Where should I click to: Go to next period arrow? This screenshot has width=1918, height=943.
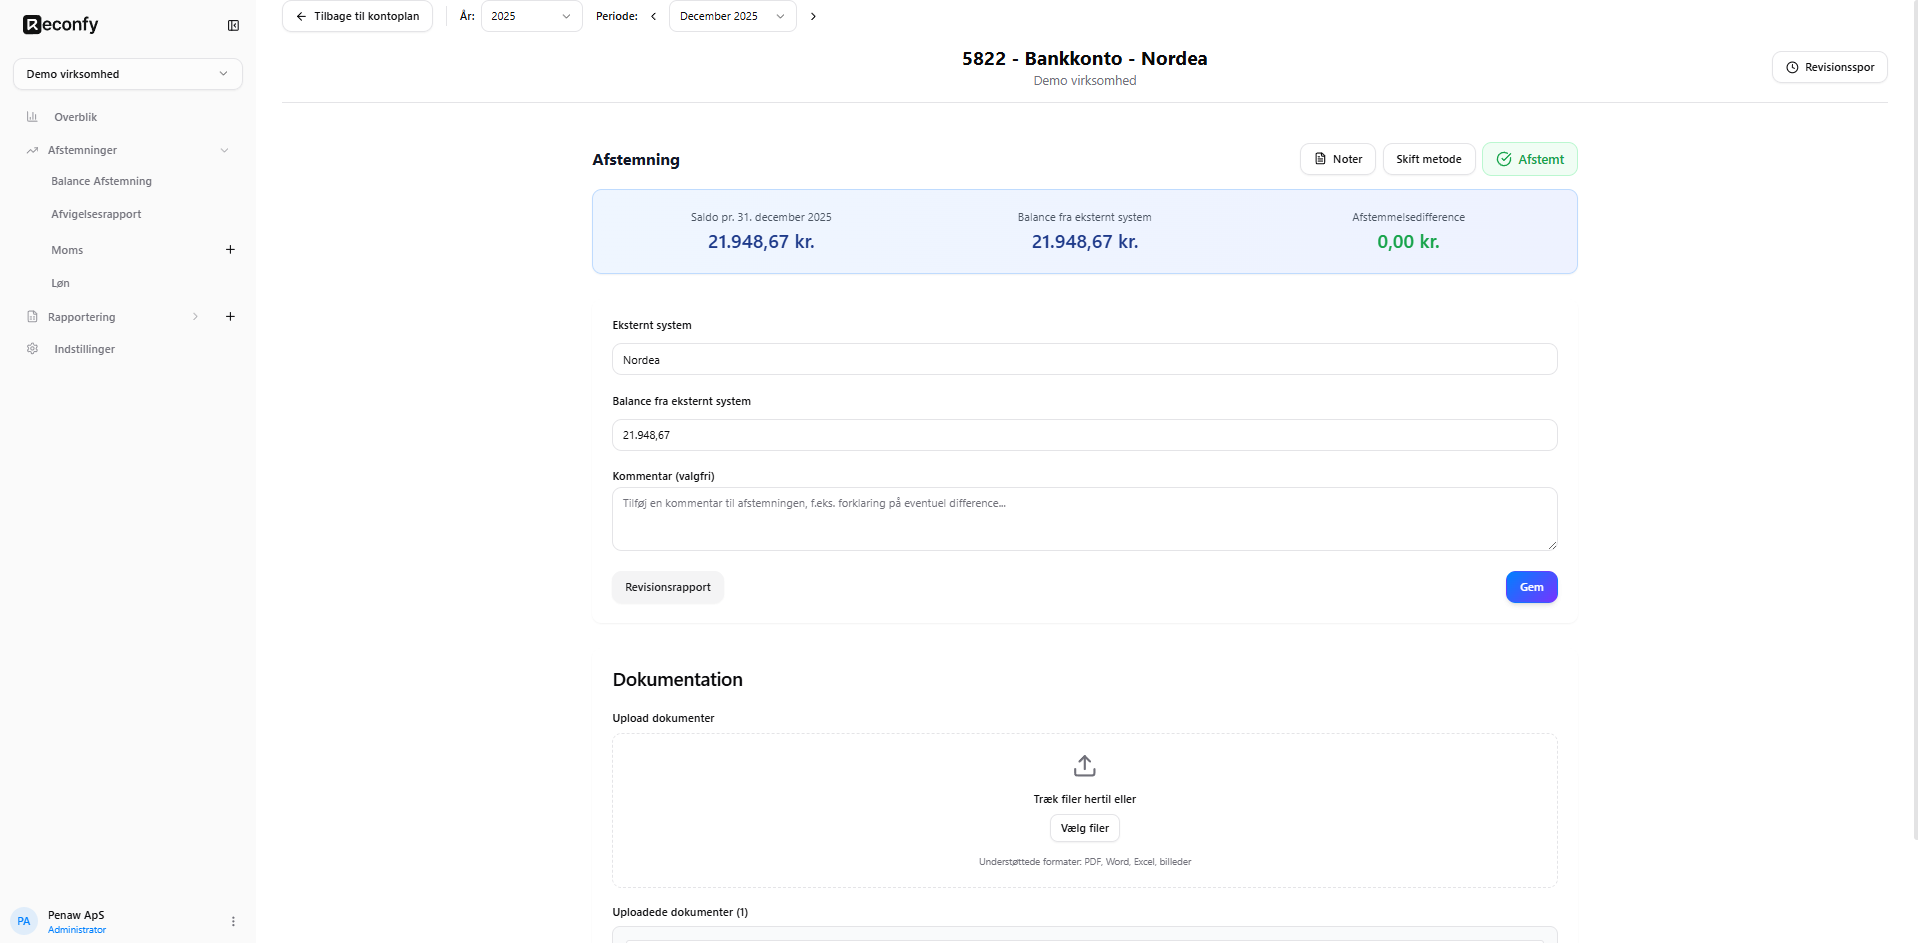pyautogui.click(x=813, y=16)
